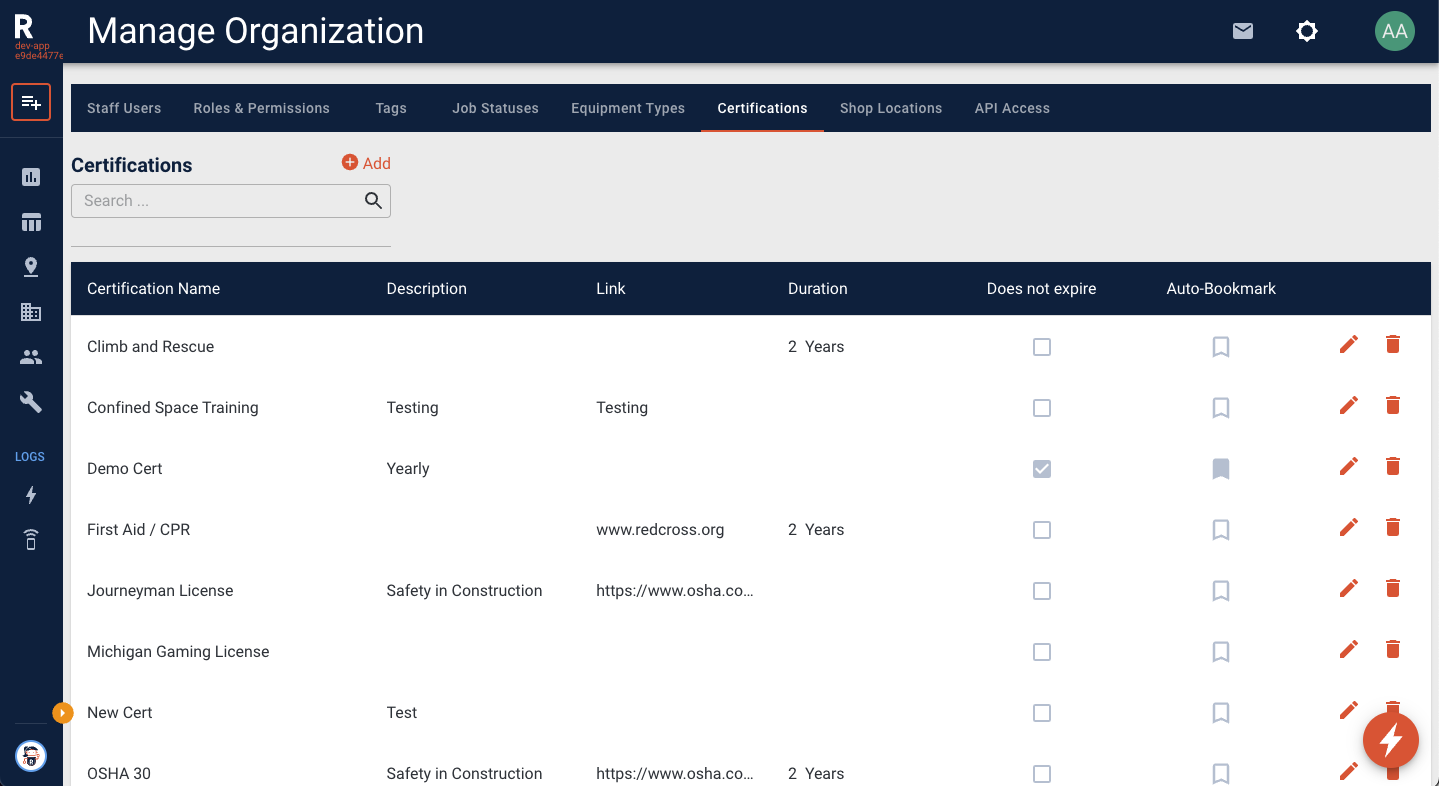Disable Auto-Bookmark for Demo Cert
Image resolution: width=1439 pixels, height=786 pixels.
coord(1221,469)
